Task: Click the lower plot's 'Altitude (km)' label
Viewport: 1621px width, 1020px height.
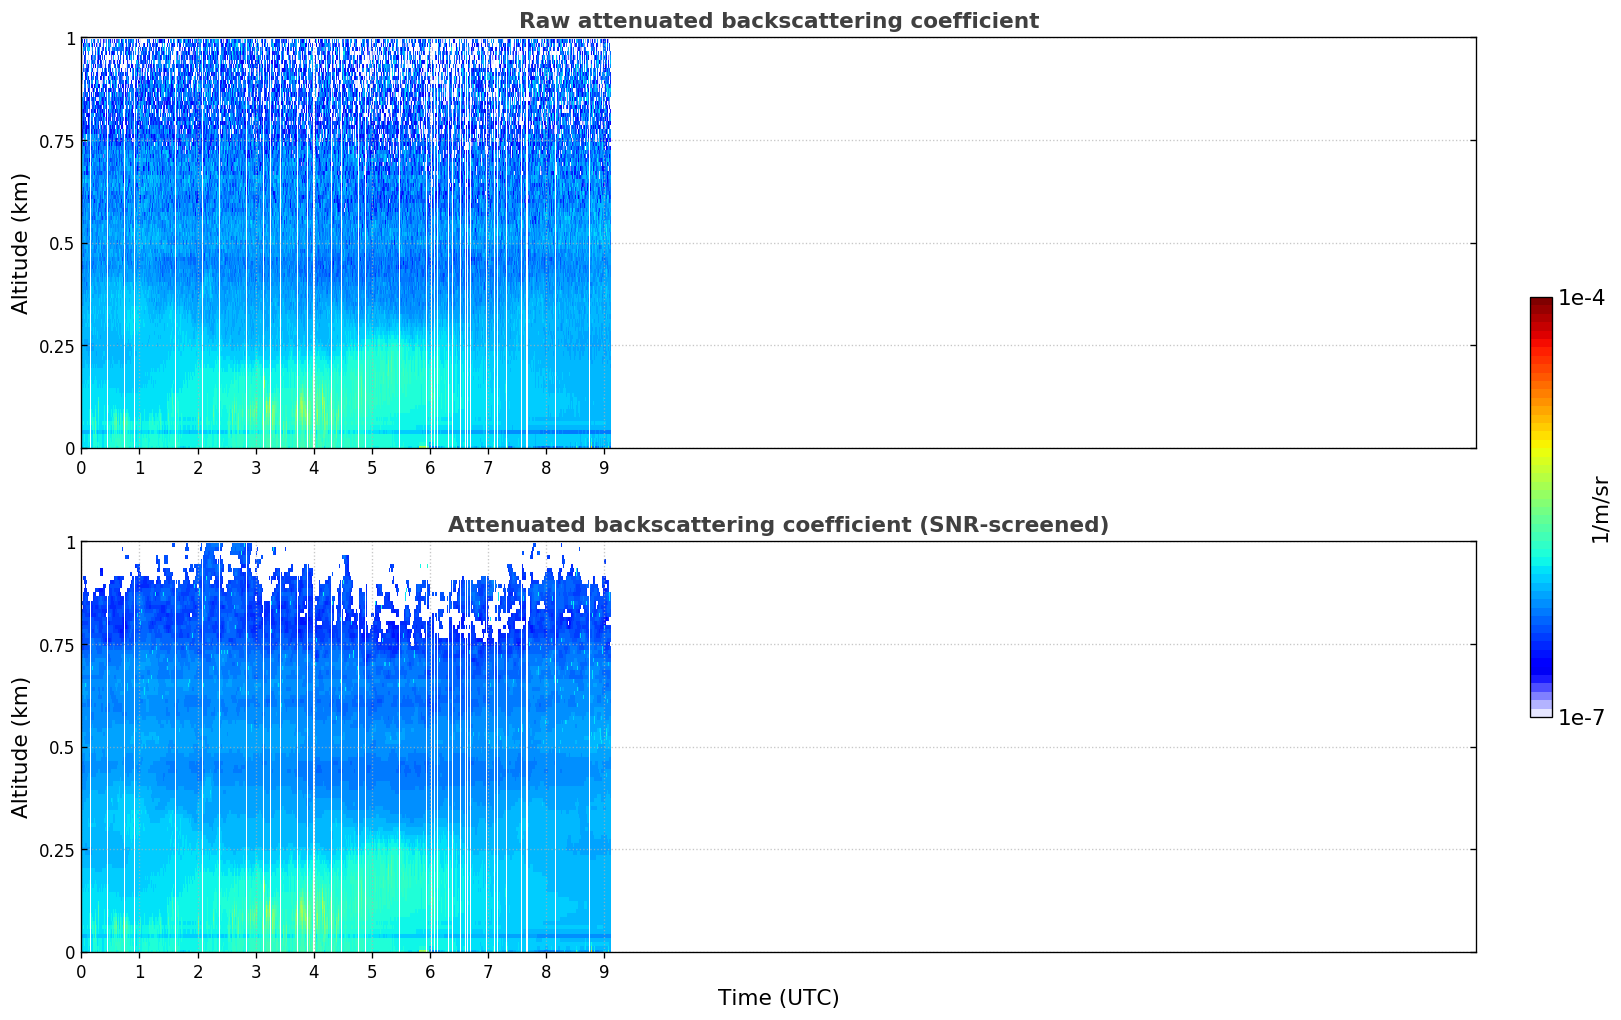Action: coord(21,747)
